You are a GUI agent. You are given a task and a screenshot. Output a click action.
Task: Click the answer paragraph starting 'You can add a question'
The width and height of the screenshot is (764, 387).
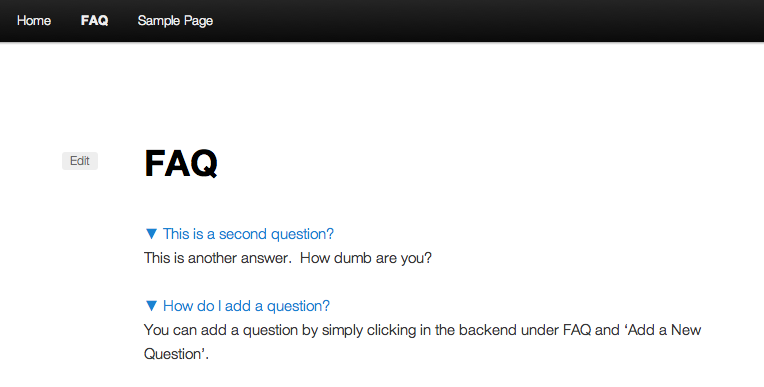[x=422, y=342]
